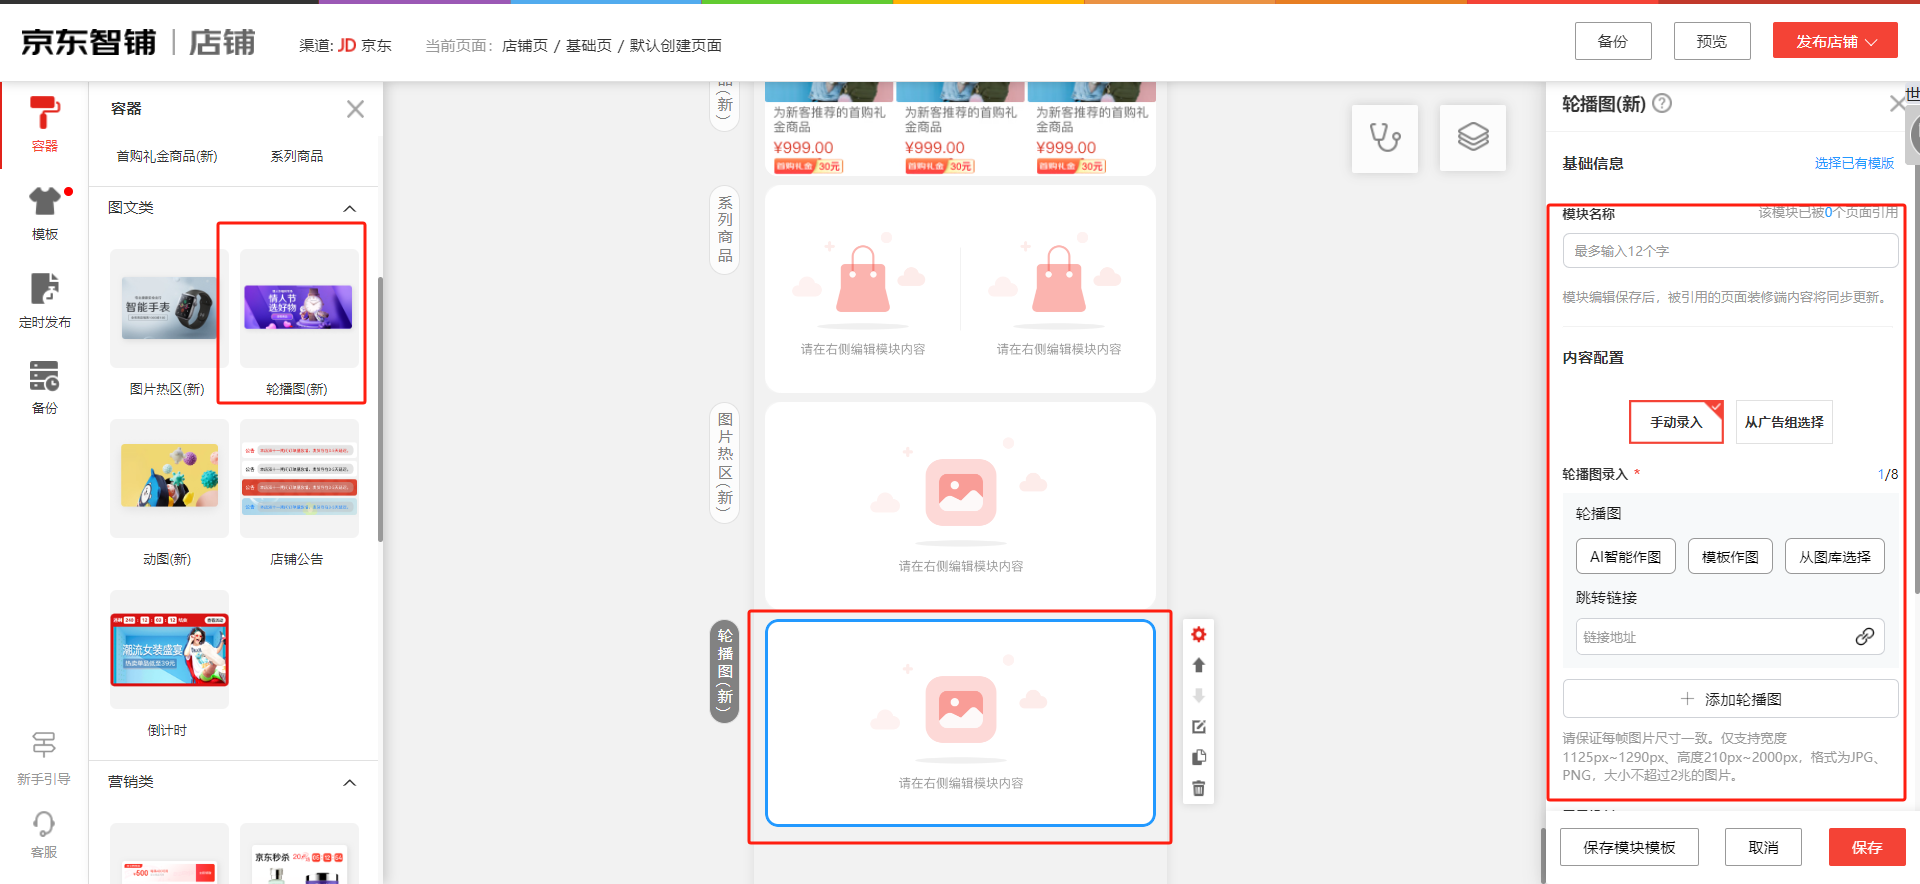
Task: Click the 模块名称 input field
Action: click(x=1729, y=251)
